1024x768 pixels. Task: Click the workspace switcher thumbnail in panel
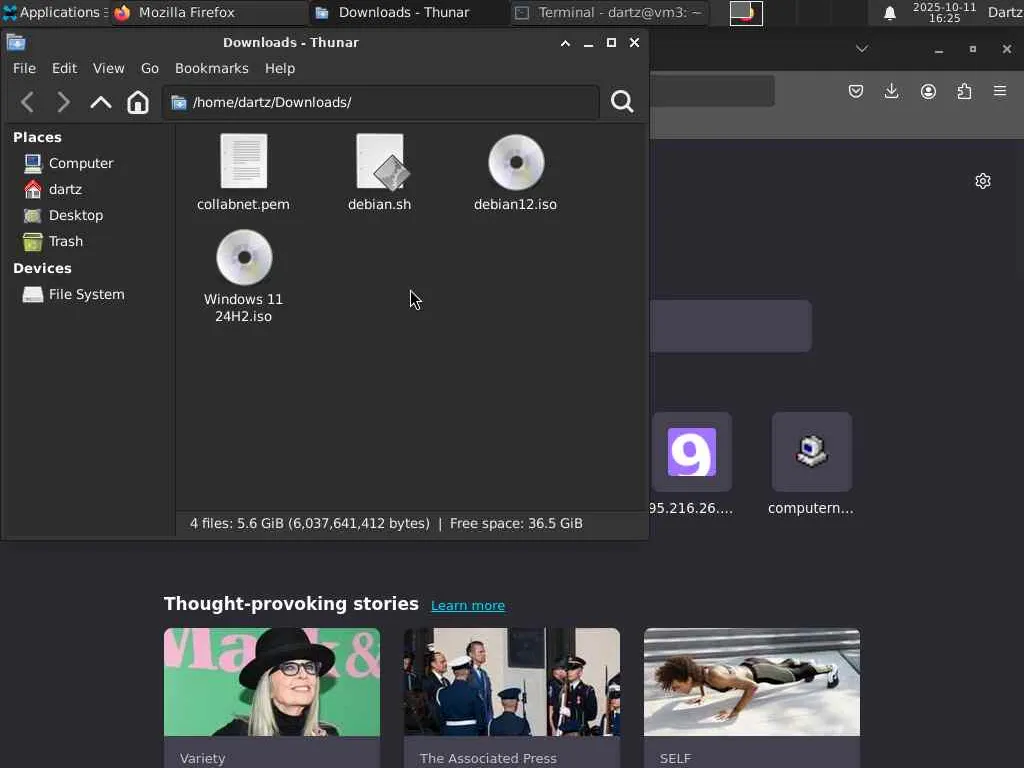click(746, 13)
